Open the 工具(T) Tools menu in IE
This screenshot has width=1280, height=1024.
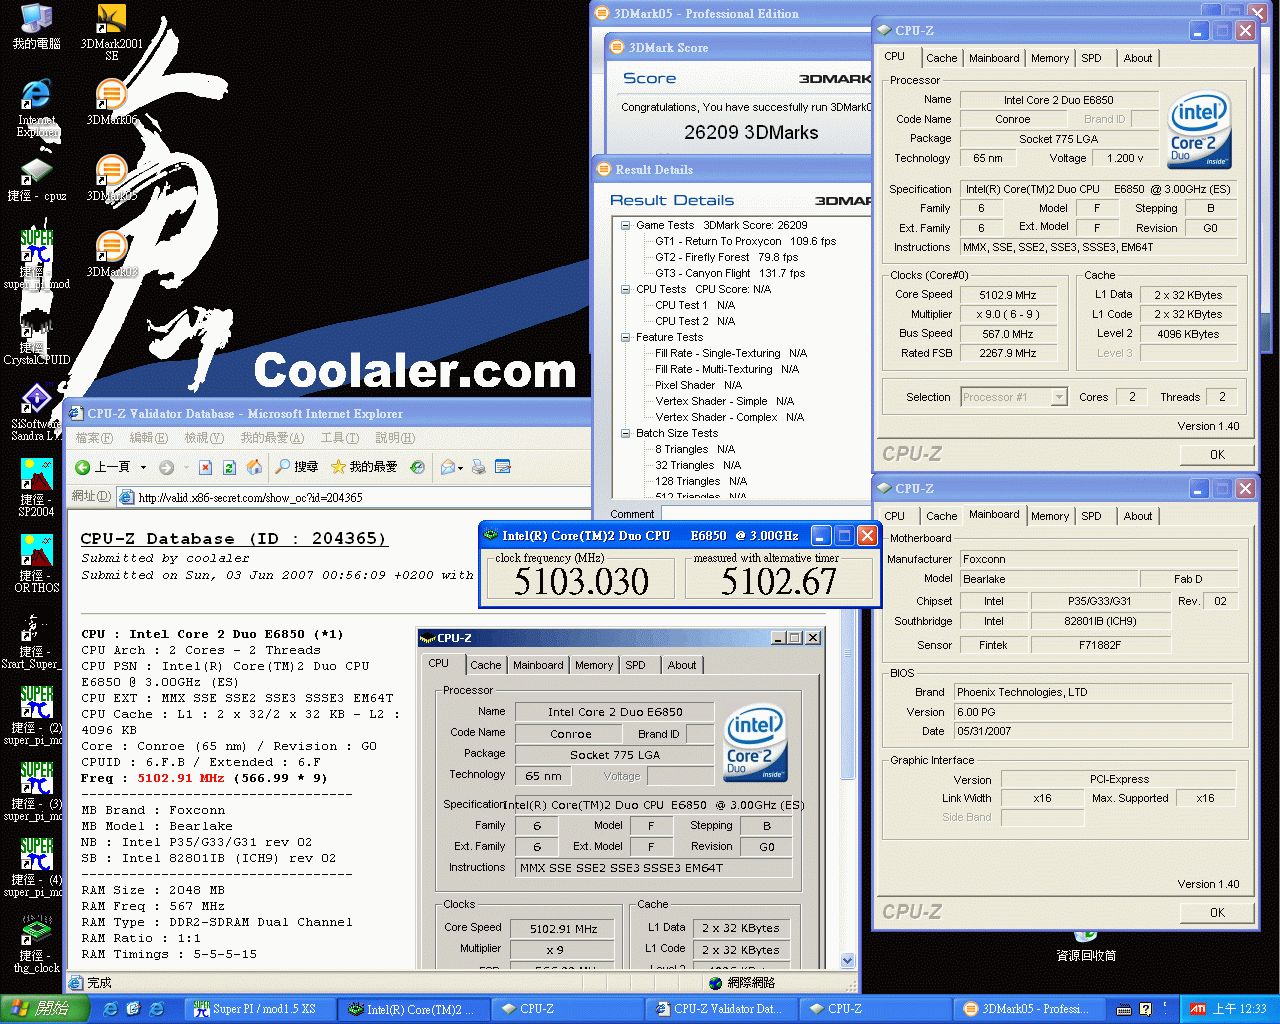pos(339,438)
